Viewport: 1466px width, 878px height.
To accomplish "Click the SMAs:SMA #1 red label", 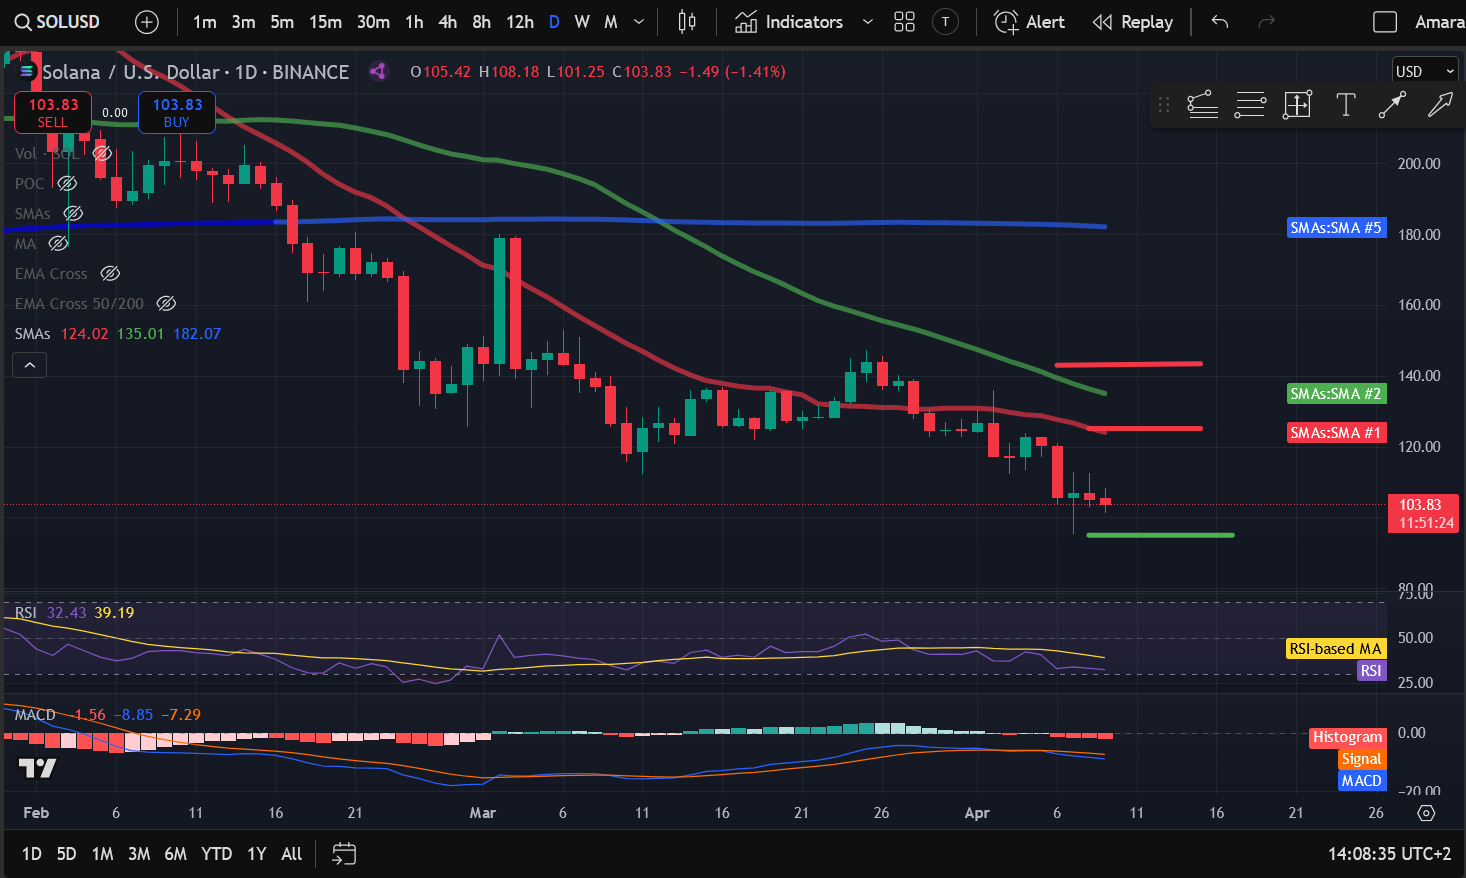I will coord(1336,433).
